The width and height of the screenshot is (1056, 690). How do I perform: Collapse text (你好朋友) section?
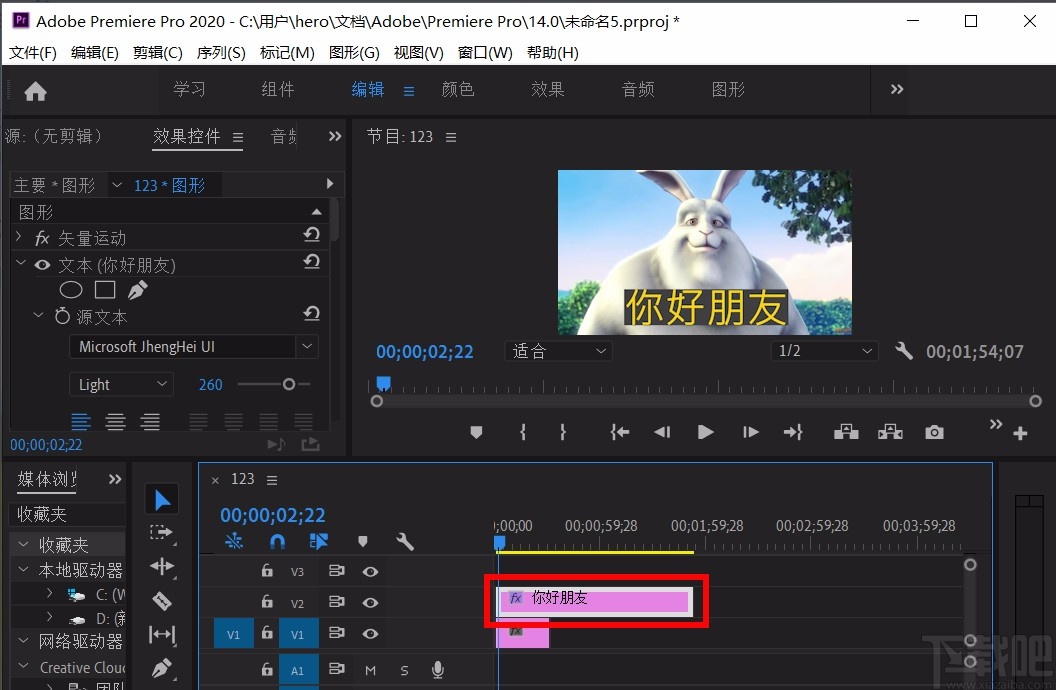pos(20,263)
